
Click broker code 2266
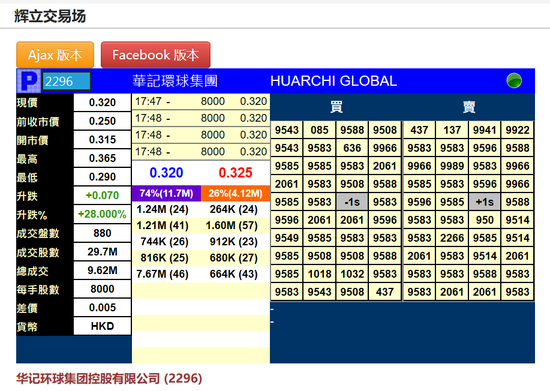(452, 238)
